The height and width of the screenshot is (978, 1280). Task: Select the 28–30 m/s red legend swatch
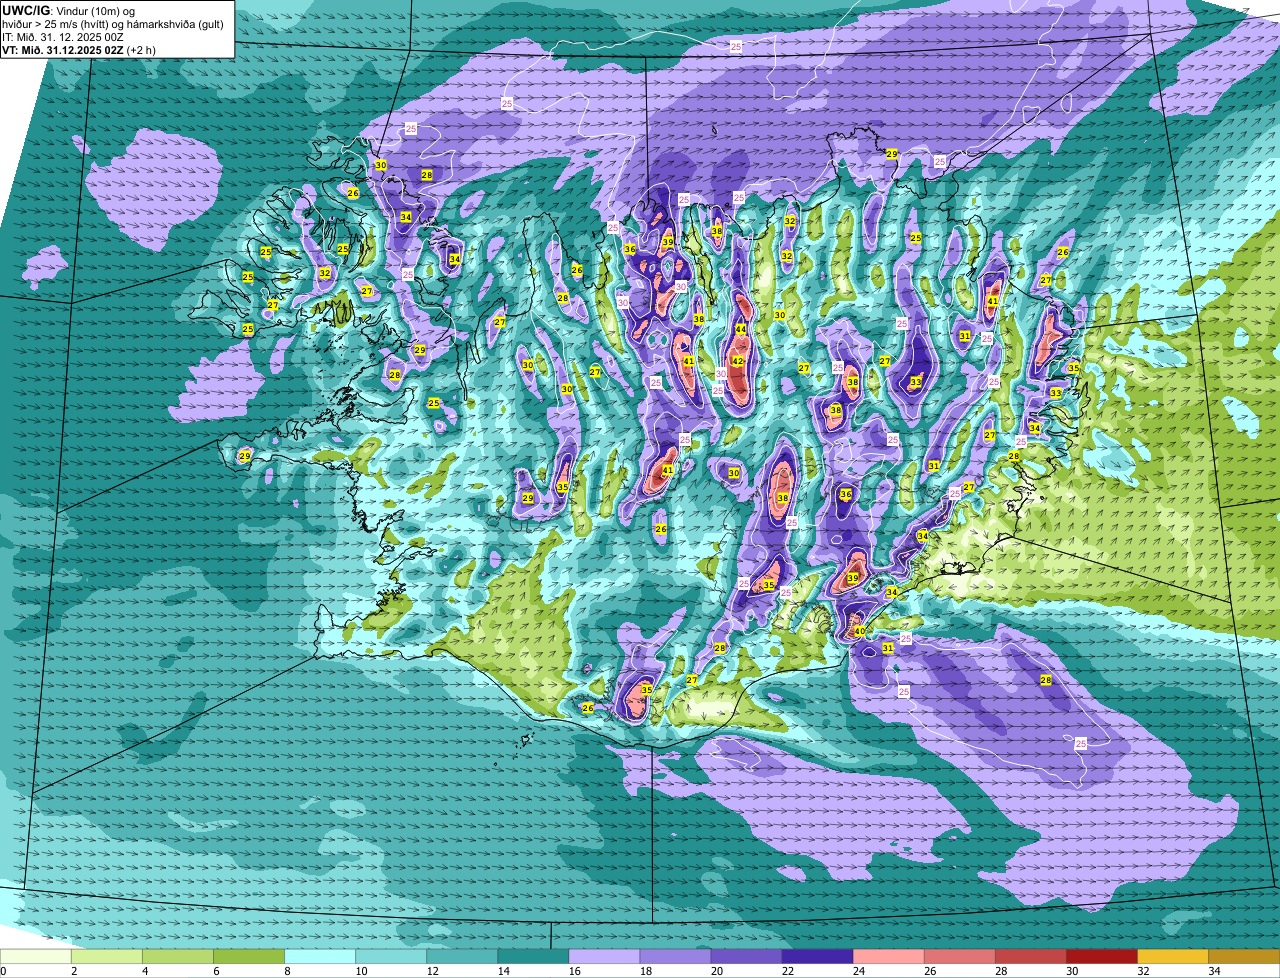(1030, 957)
